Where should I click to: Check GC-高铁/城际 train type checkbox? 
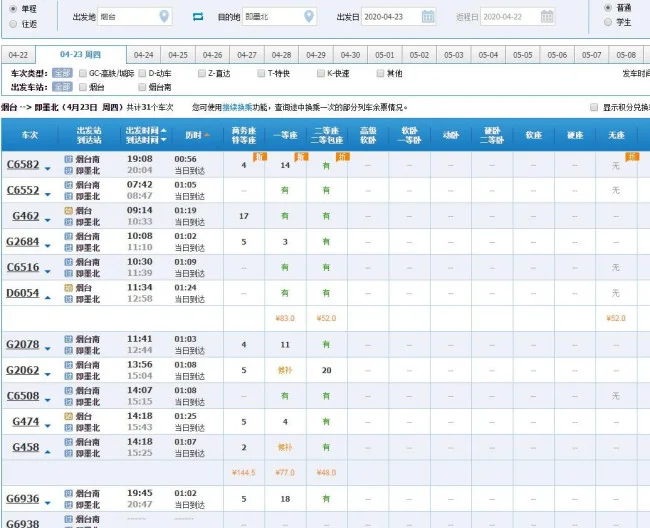click(83, 73)
